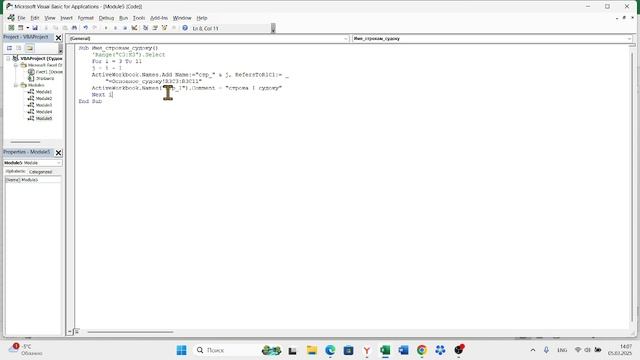Open the Properties Window toolbar icon
Image resolution: width=640 pixels, height=360 pixels.
[x=155, y=28]
